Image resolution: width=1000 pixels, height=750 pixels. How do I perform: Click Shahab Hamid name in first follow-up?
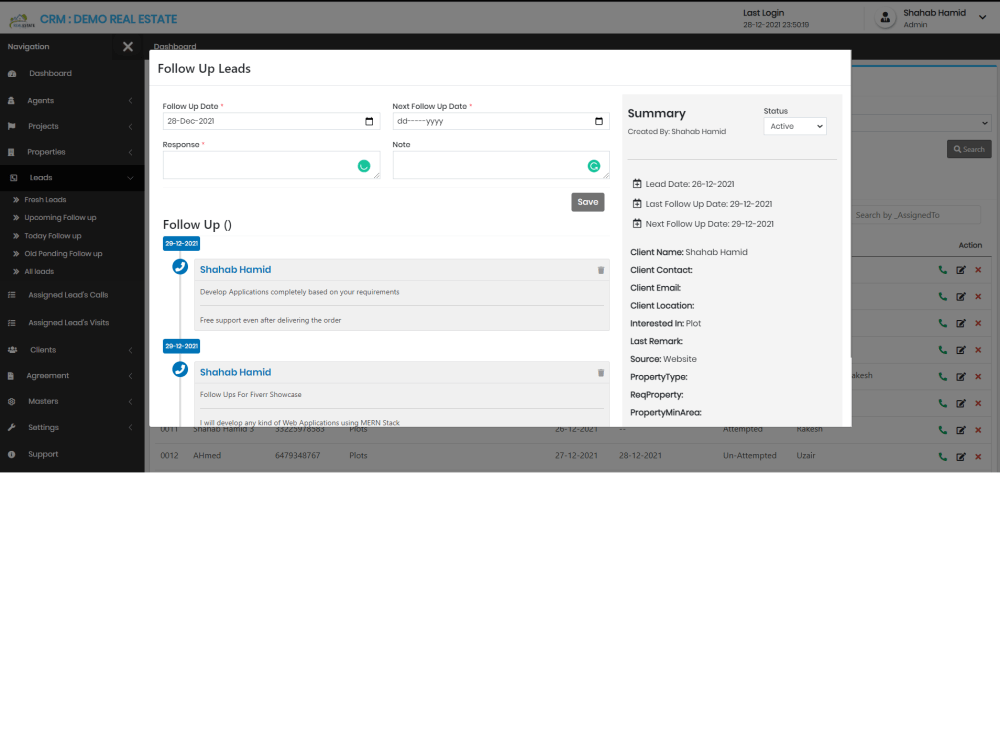235,270
